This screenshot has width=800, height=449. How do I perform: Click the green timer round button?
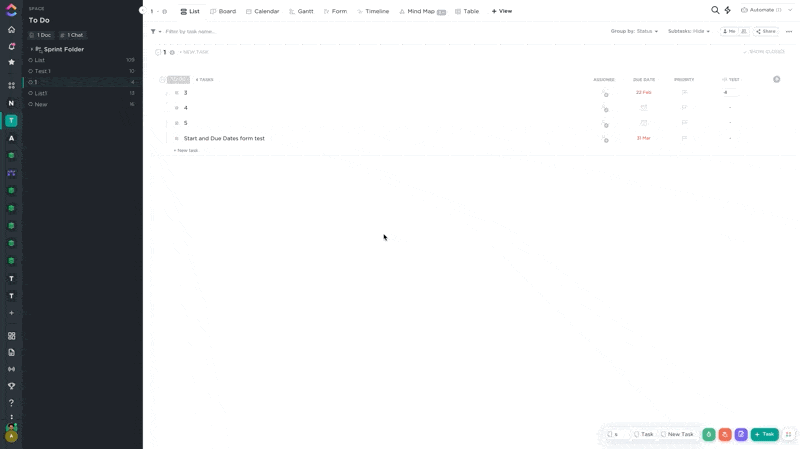coord(709,434)
